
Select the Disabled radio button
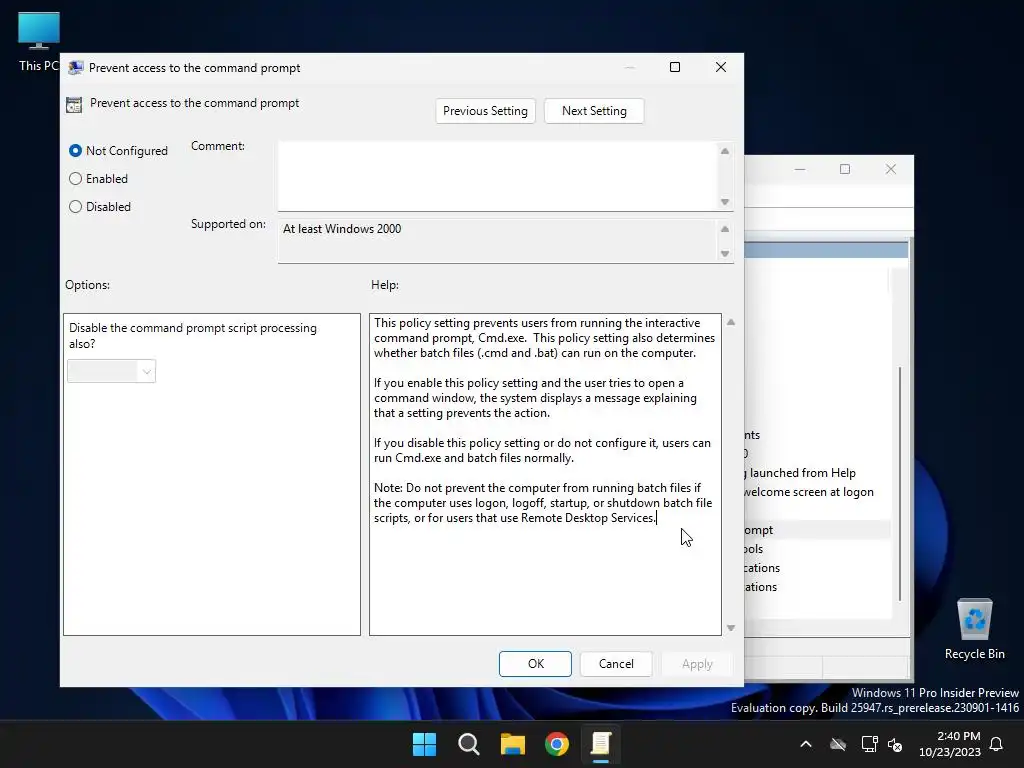click(76, 207)
